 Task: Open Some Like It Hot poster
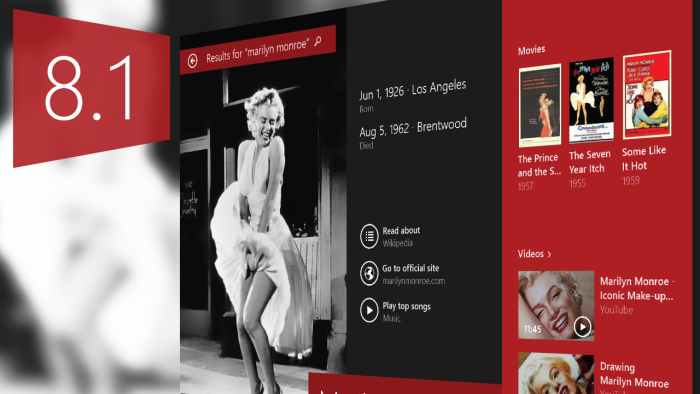647,95
